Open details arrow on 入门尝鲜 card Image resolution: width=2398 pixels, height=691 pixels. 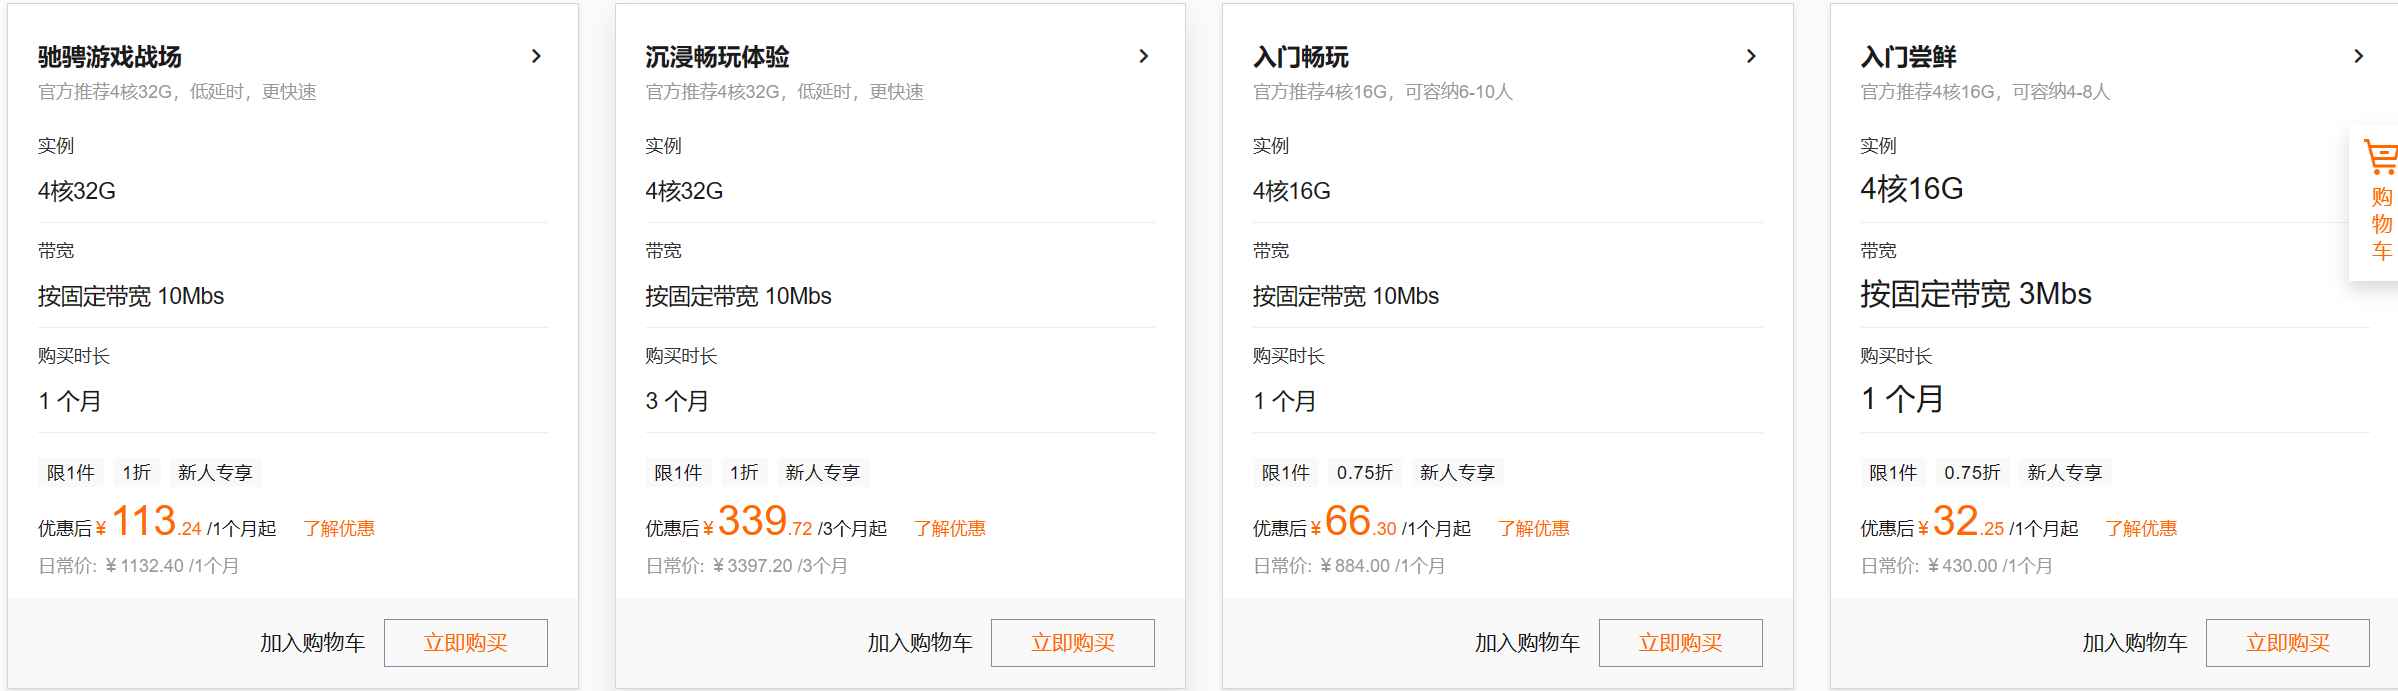2359,56
